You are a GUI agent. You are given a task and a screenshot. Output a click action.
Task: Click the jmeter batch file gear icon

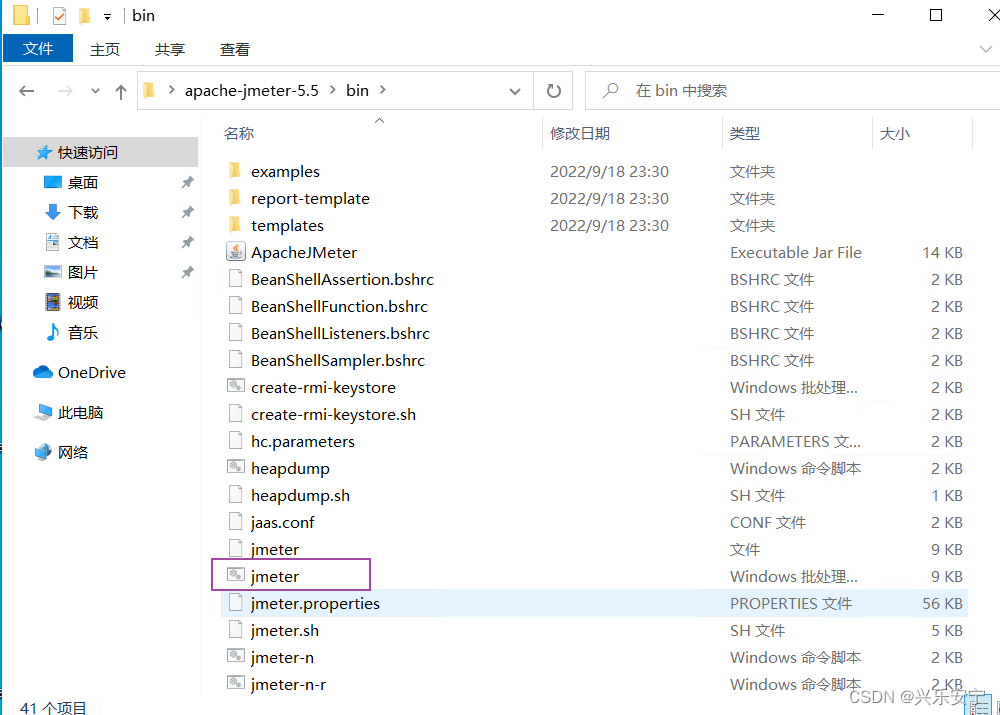coord(235,575)
